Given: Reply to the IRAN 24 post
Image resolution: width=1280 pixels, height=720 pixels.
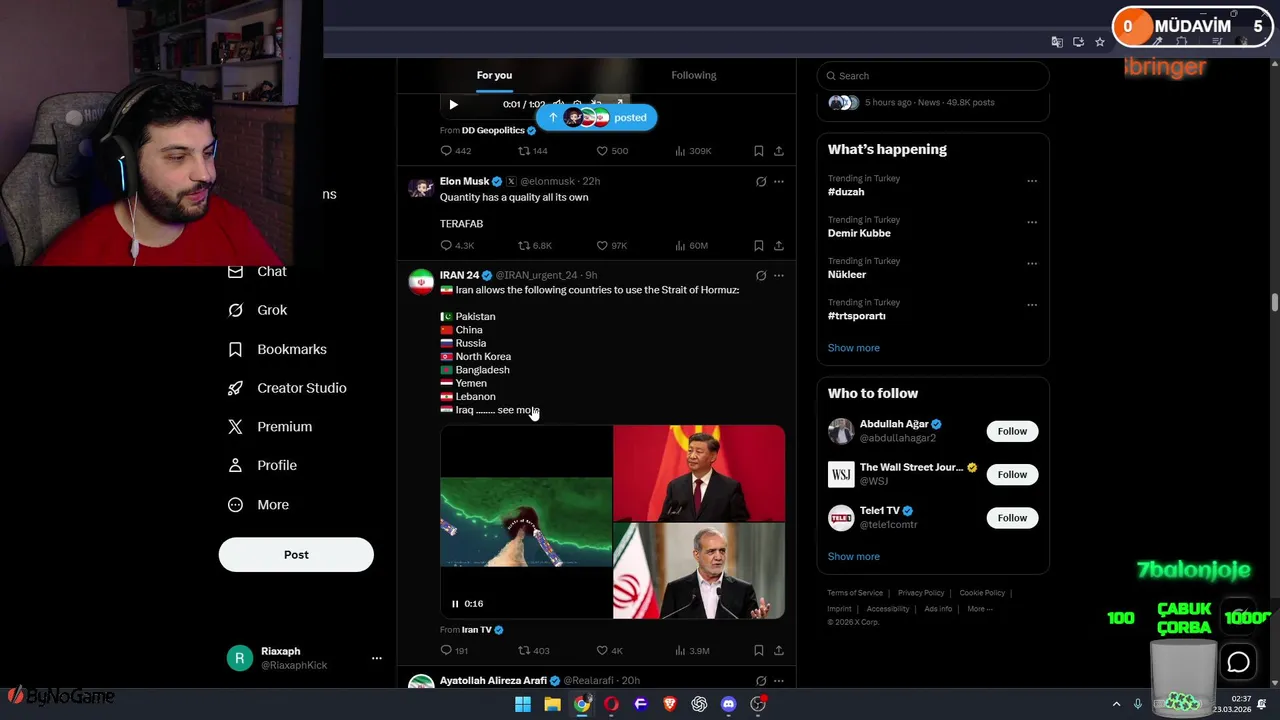Looking at the screenshot, I should click(454, 651).
